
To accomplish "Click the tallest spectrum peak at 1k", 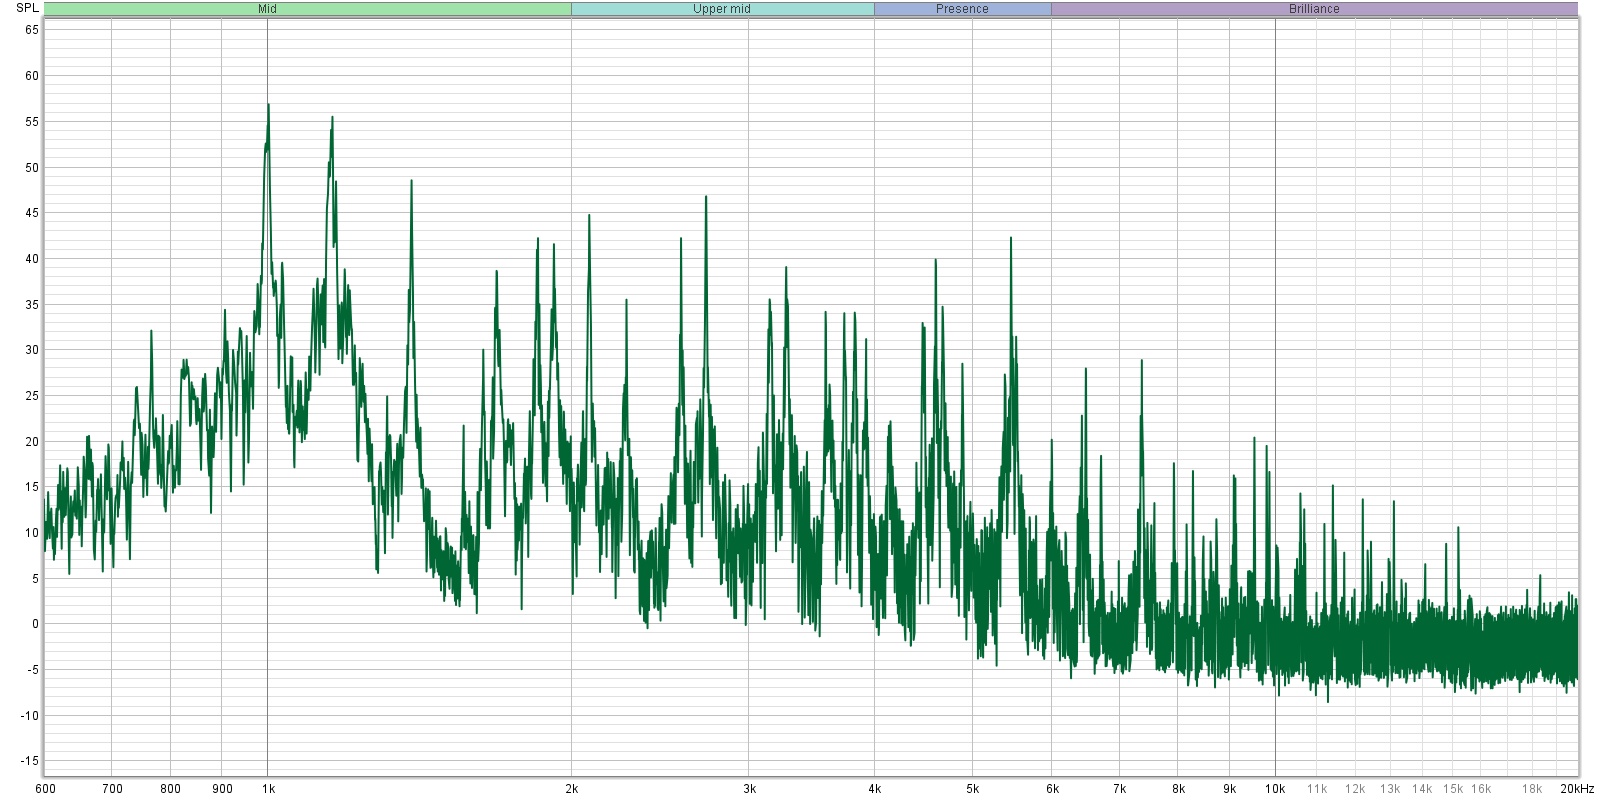I will (x=268, y=105).
